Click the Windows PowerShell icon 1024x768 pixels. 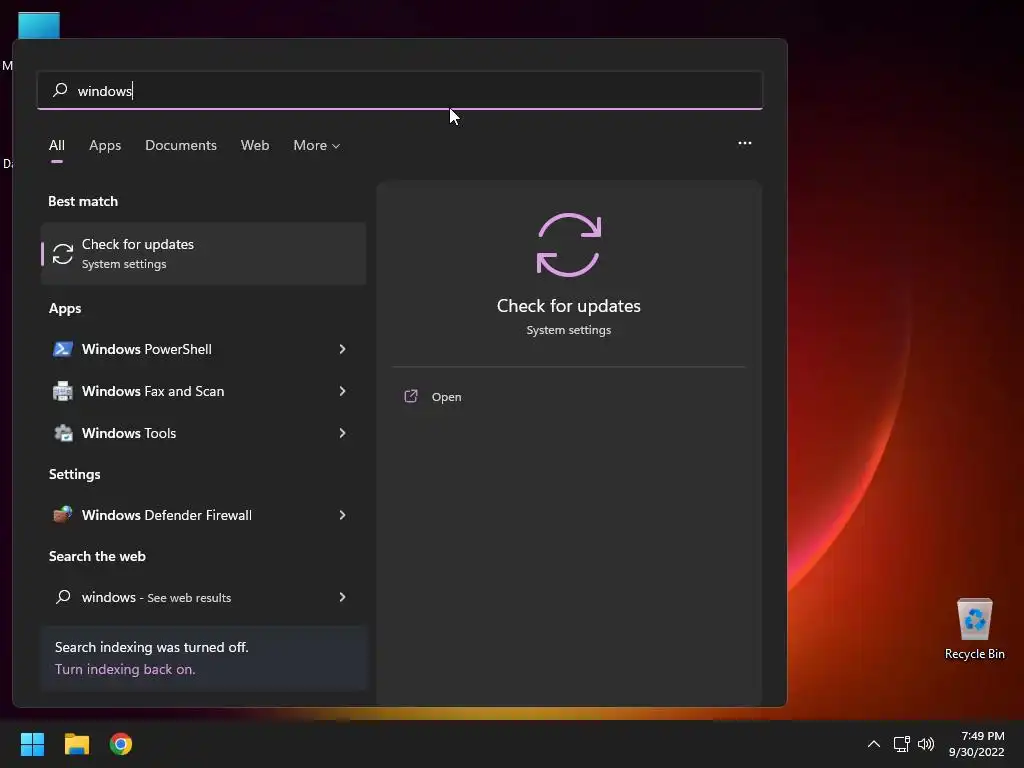[x=63, y=349]
